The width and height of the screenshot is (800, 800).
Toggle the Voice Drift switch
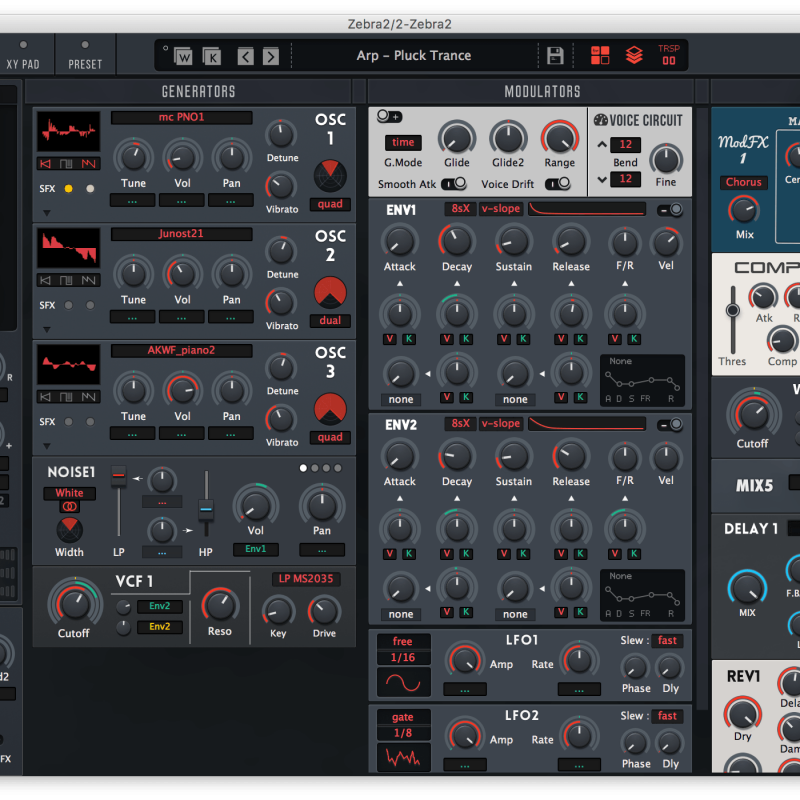click(557, 184)
